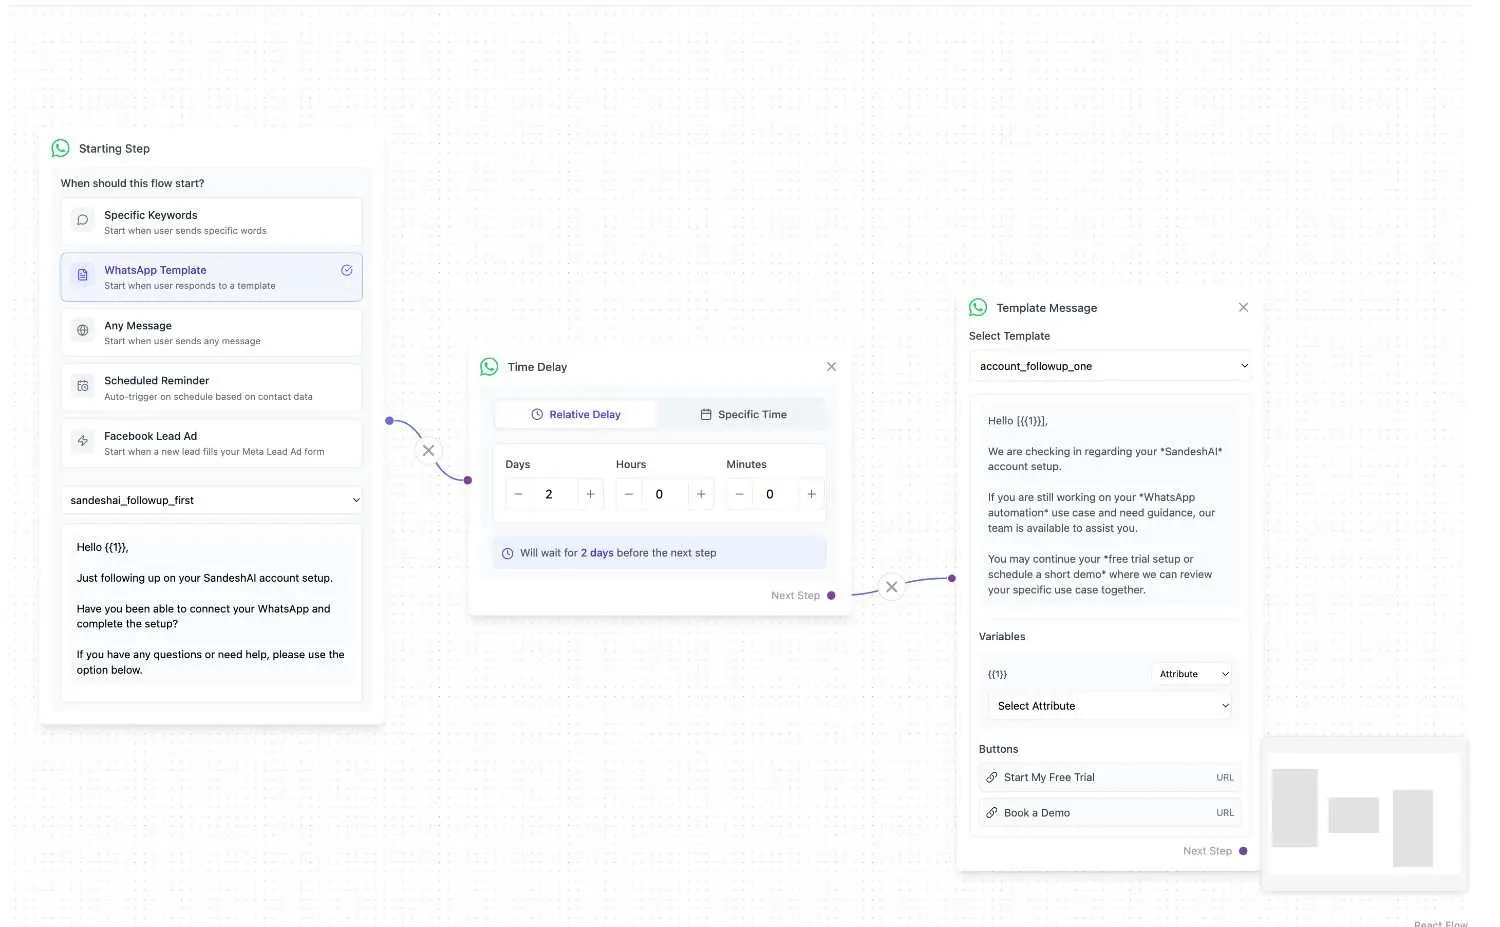Viewport: 1500px width, 927px height.
Task: Click the Time Delay Next Step connector dot
Action: pyautogui.click(x=831, y=596)
